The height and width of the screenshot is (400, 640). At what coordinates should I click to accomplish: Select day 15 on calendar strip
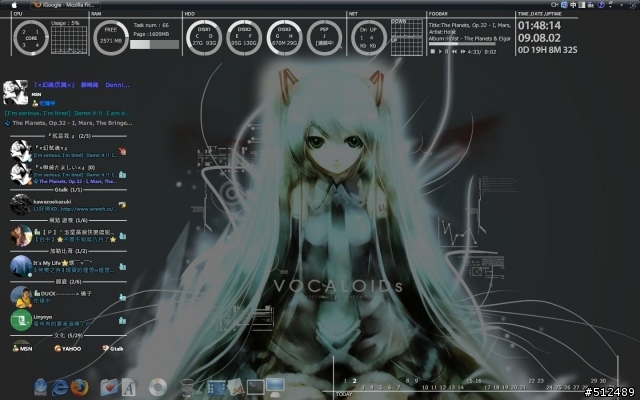tap(469, 381)
